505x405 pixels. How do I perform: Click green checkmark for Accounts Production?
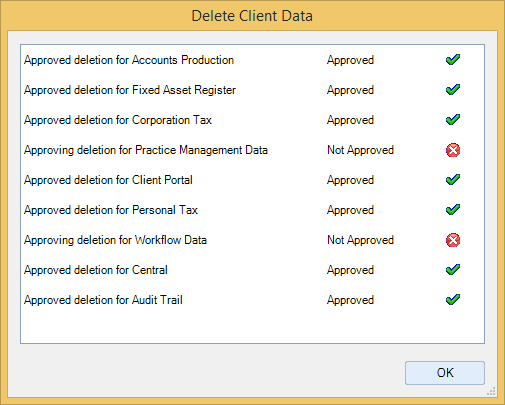pyautogui.click(x=453, y=60)
